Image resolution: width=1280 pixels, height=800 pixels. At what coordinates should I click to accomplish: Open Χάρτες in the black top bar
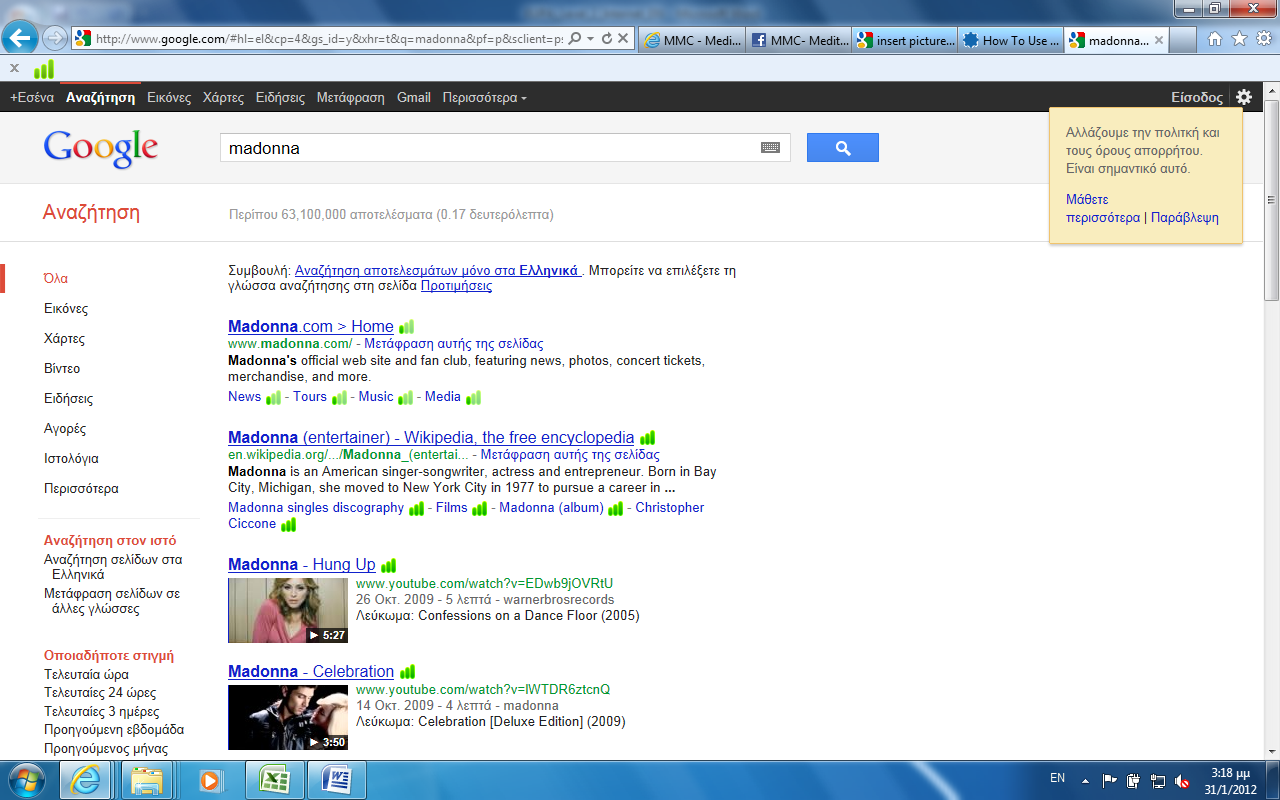[223, 98]
